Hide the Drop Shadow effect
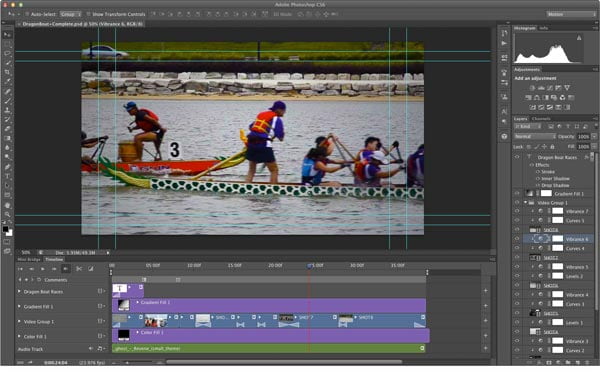 point(538,186)
